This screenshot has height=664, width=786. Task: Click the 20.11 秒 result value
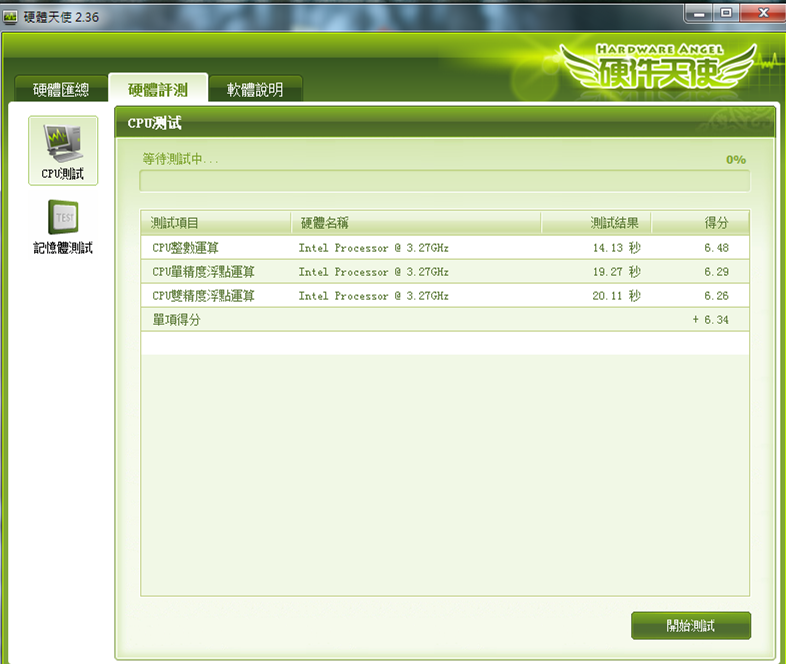click(x=617, y=296)
